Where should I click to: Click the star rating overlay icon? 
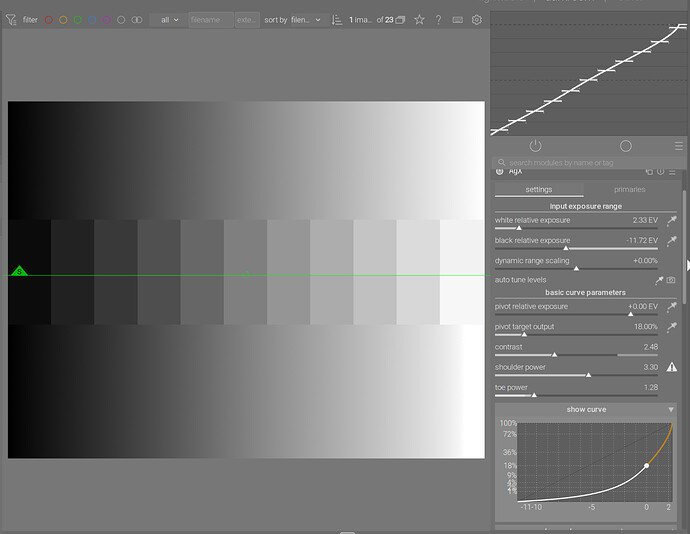click(419, 20)
